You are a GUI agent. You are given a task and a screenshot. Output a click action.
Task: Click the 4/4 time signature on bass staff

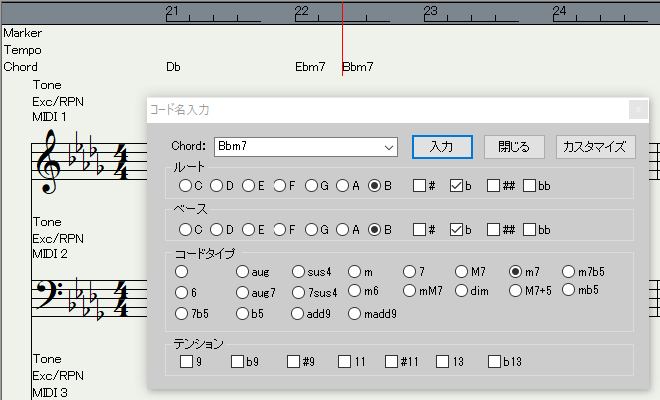tap(121, 298)
